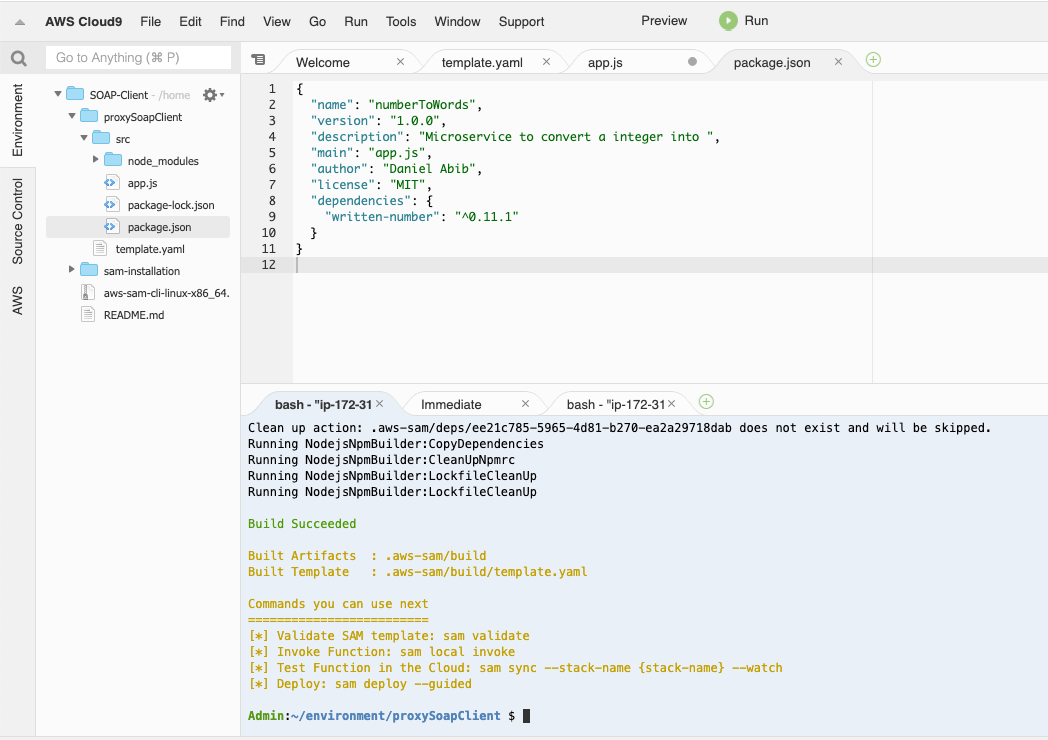Image resolution: width=1048 pixels, height=740 pixels.
Task: Click the editor tab list icon
Action: point(258,60)
